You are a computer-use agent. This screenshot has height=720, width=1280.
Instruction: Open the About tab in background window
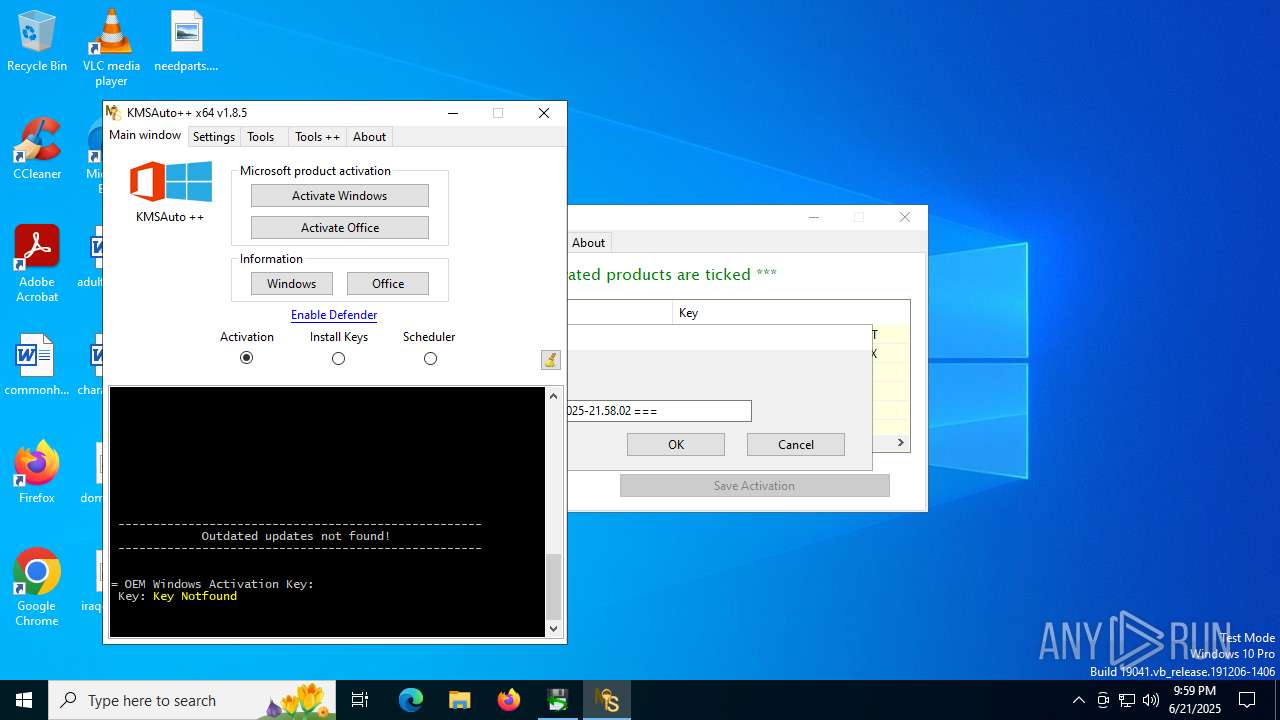click(x=588, y=243)
